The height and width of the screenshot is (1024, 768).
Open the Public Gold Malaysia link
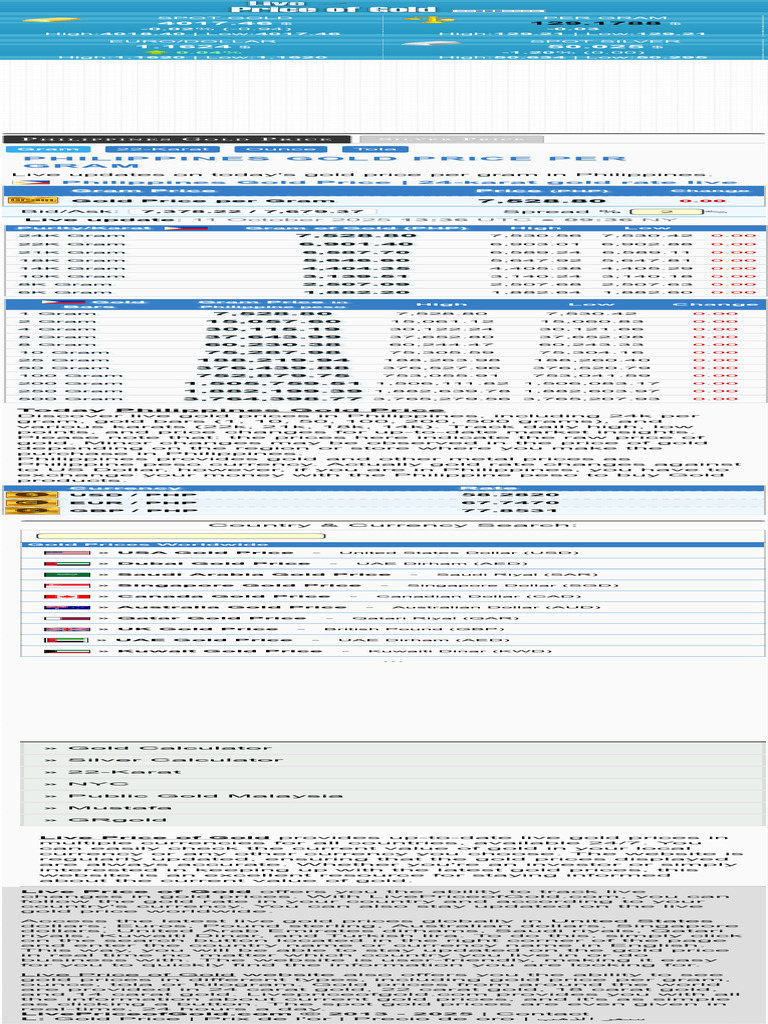[x=205, y=795]
